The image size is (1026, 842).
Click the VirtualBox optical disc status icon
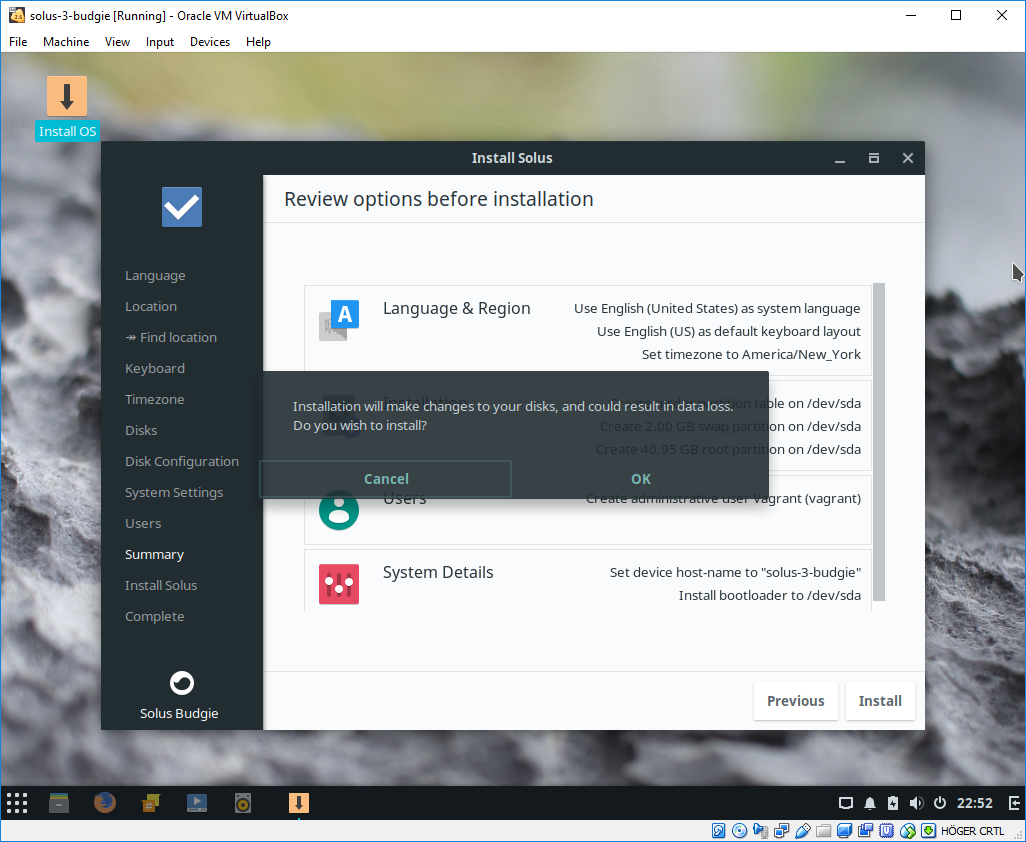tap(739, 831)
